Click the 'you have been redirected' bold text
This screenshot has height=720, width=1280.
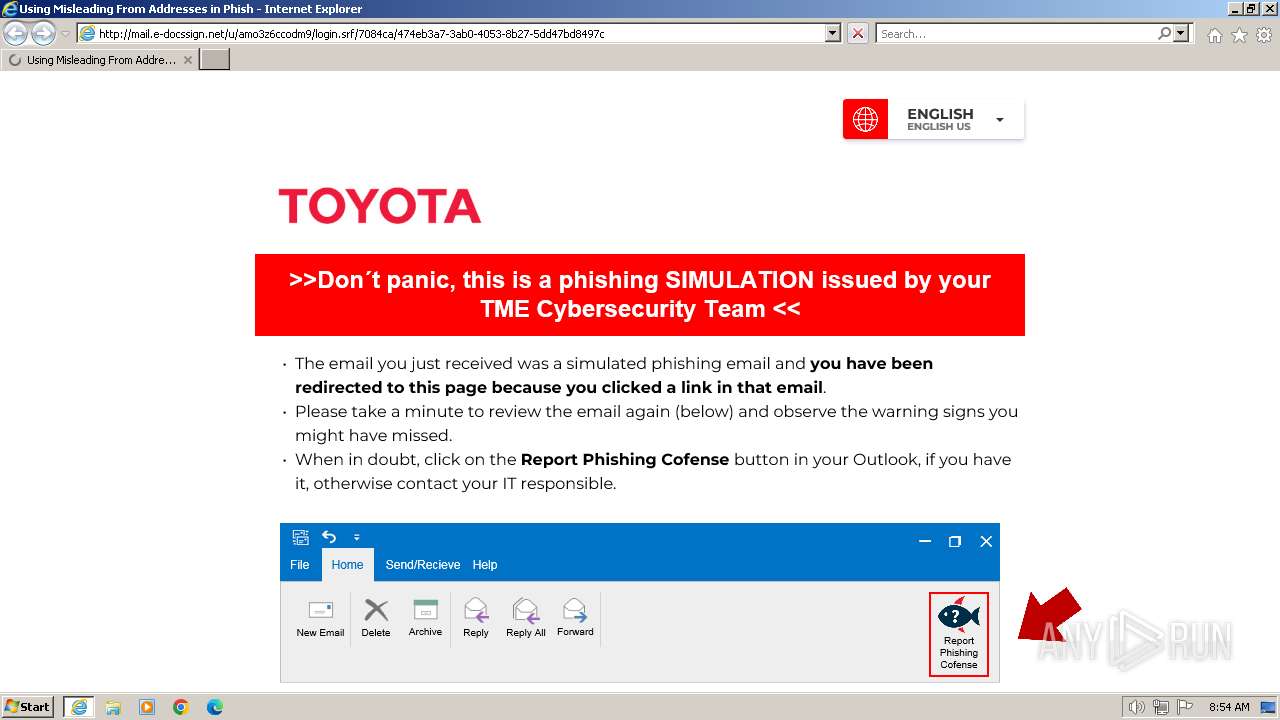[614, 376]
